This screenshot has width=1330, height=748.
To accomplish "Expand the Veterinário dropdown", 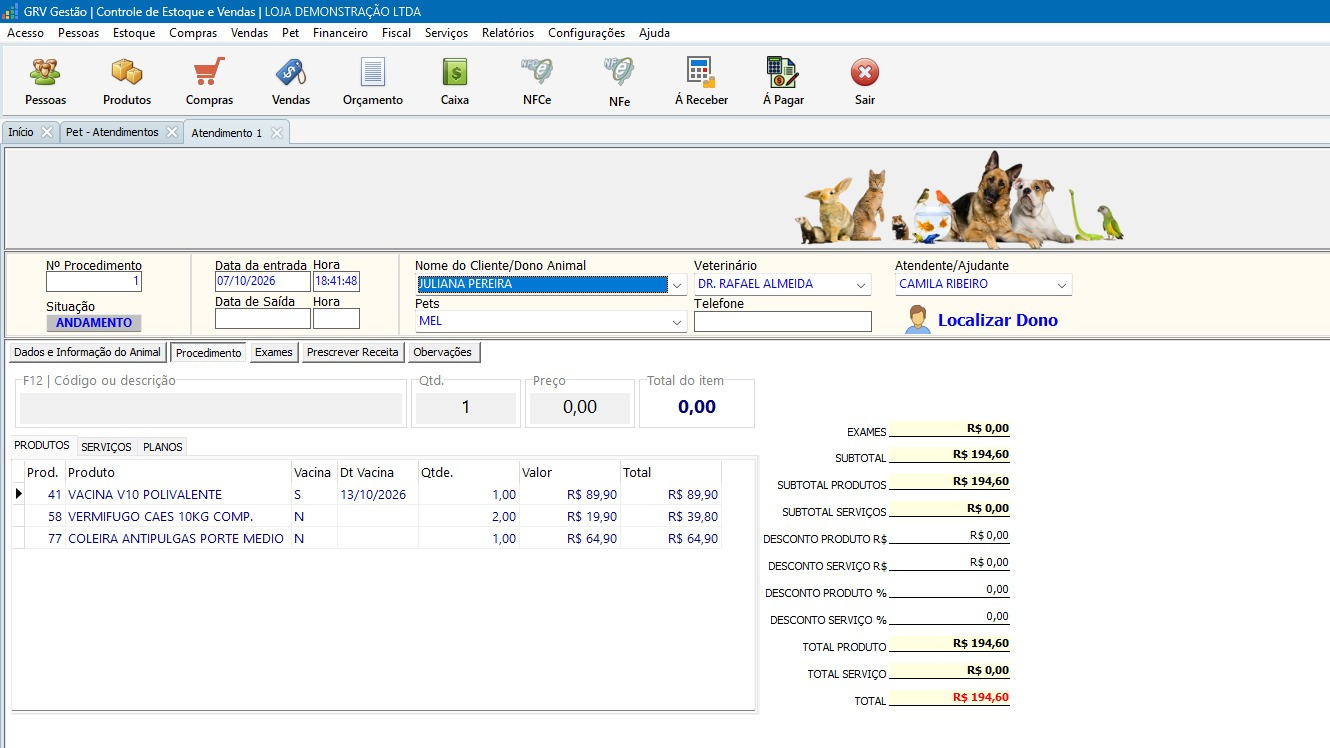I will [x=861, y=285].
